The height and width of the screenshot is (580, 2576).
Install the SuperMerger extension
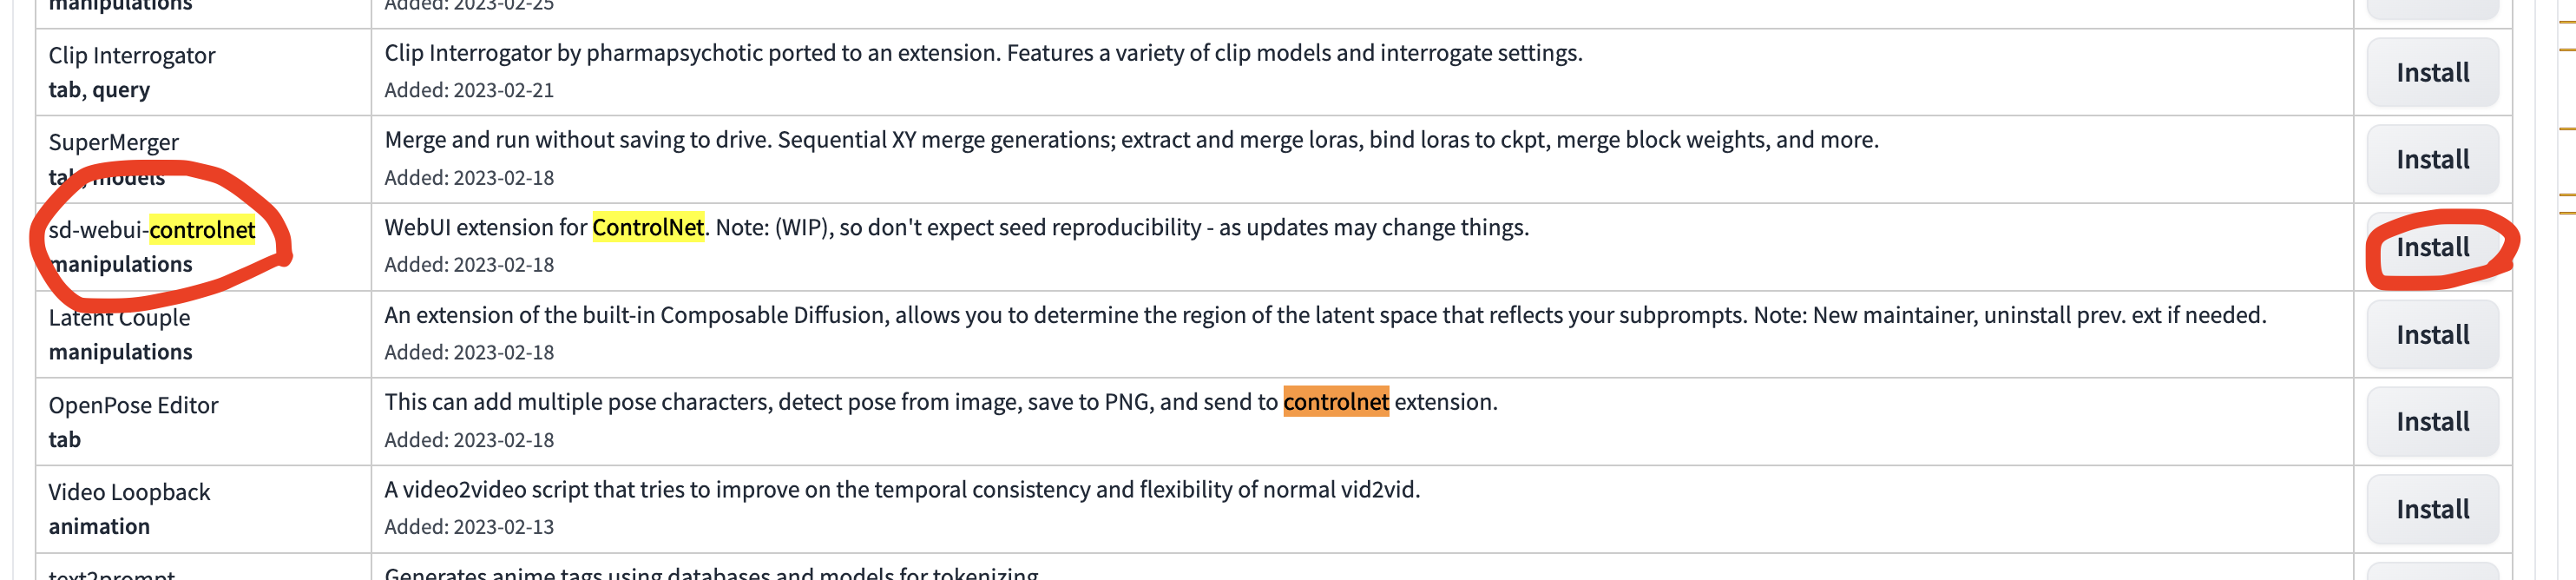[x=2431, y=160]
